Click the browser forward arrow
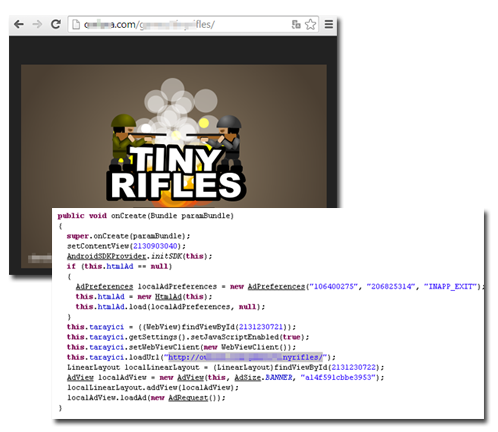Screen dimensions: 498x432 coord(37,24)
